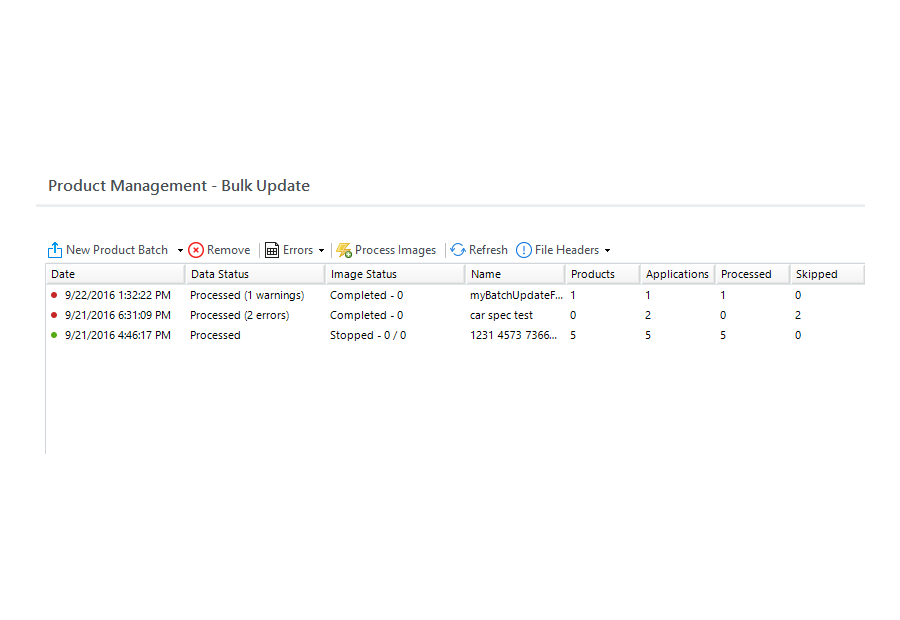Click the File Headers exclamation icon
The height and width of the screenshot is (620, 900).
point(523,250)
